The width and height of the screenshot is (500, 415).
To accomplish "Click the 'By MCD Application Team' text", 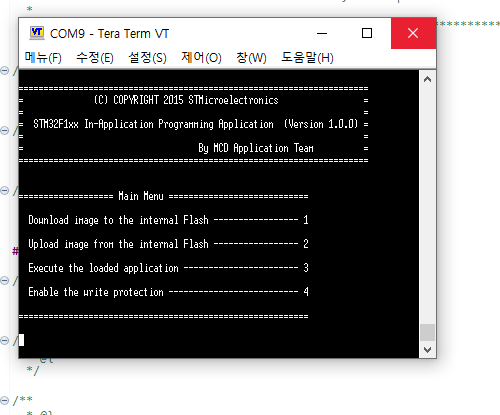I will click(256, 148).
